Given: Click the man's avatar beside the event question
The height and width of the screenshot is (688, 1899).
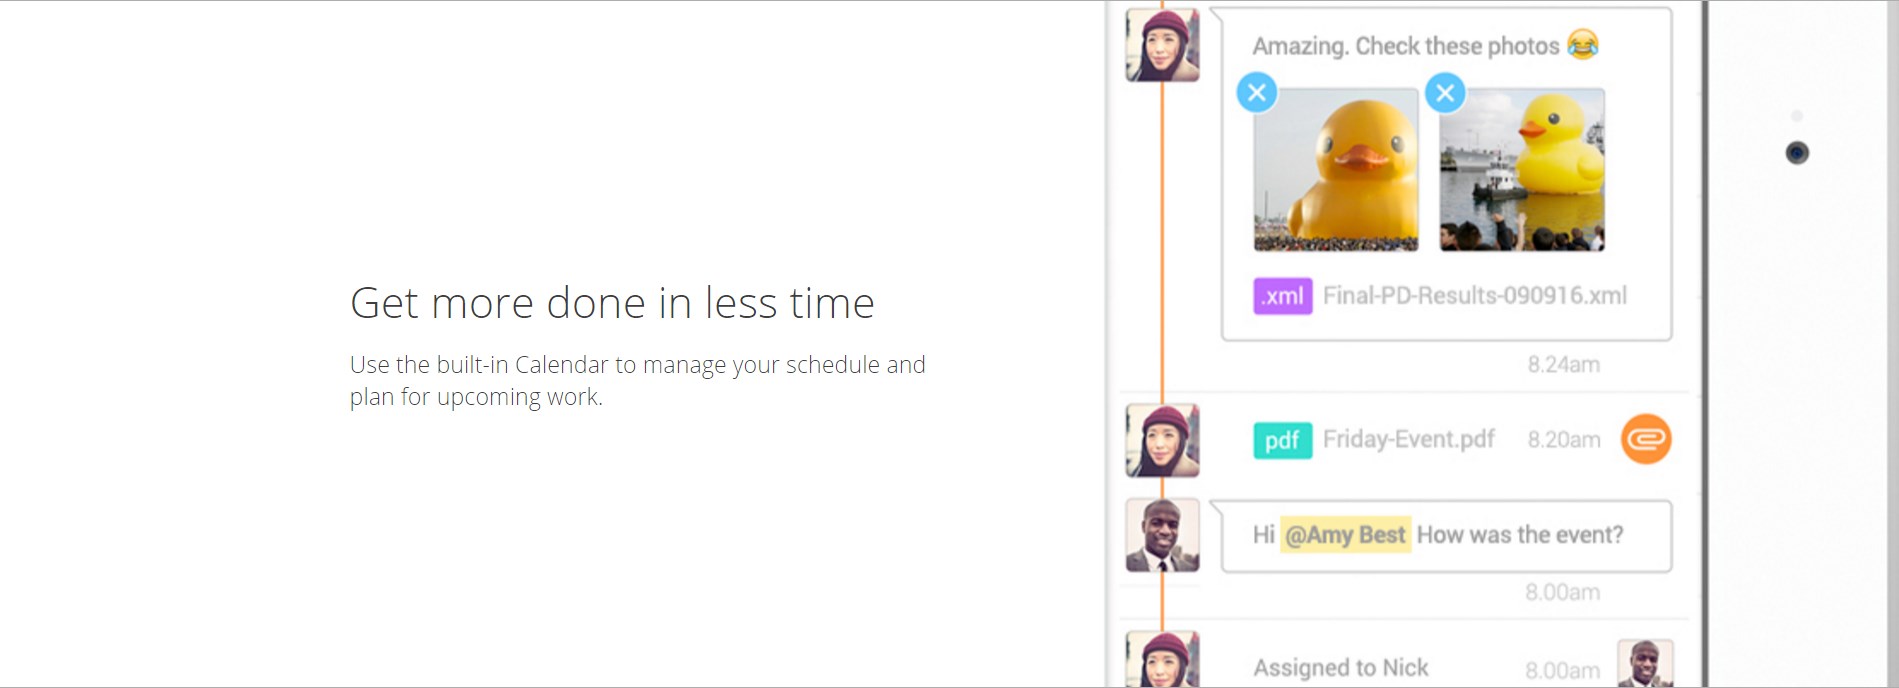Looking at the screenshot, I should tap(1162, 535).
